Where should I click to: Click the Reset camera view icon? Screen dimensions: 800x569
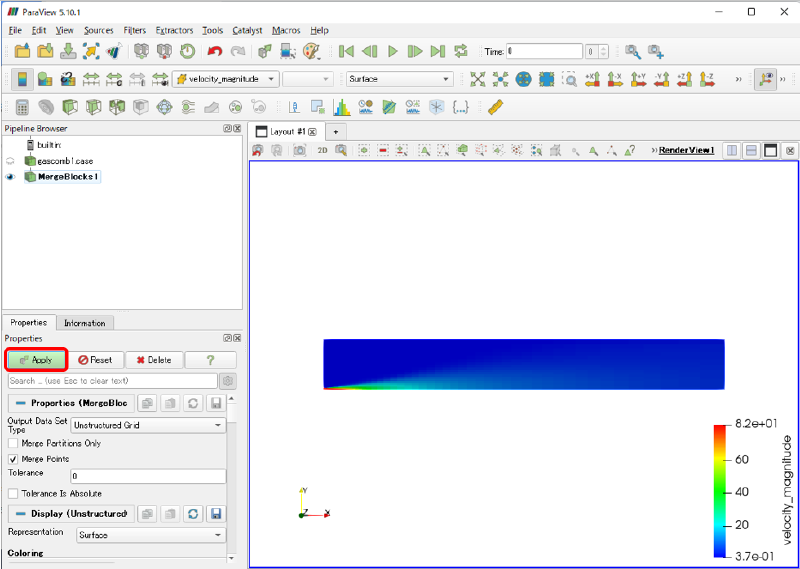pyautogui.click(x=477, y=79)
